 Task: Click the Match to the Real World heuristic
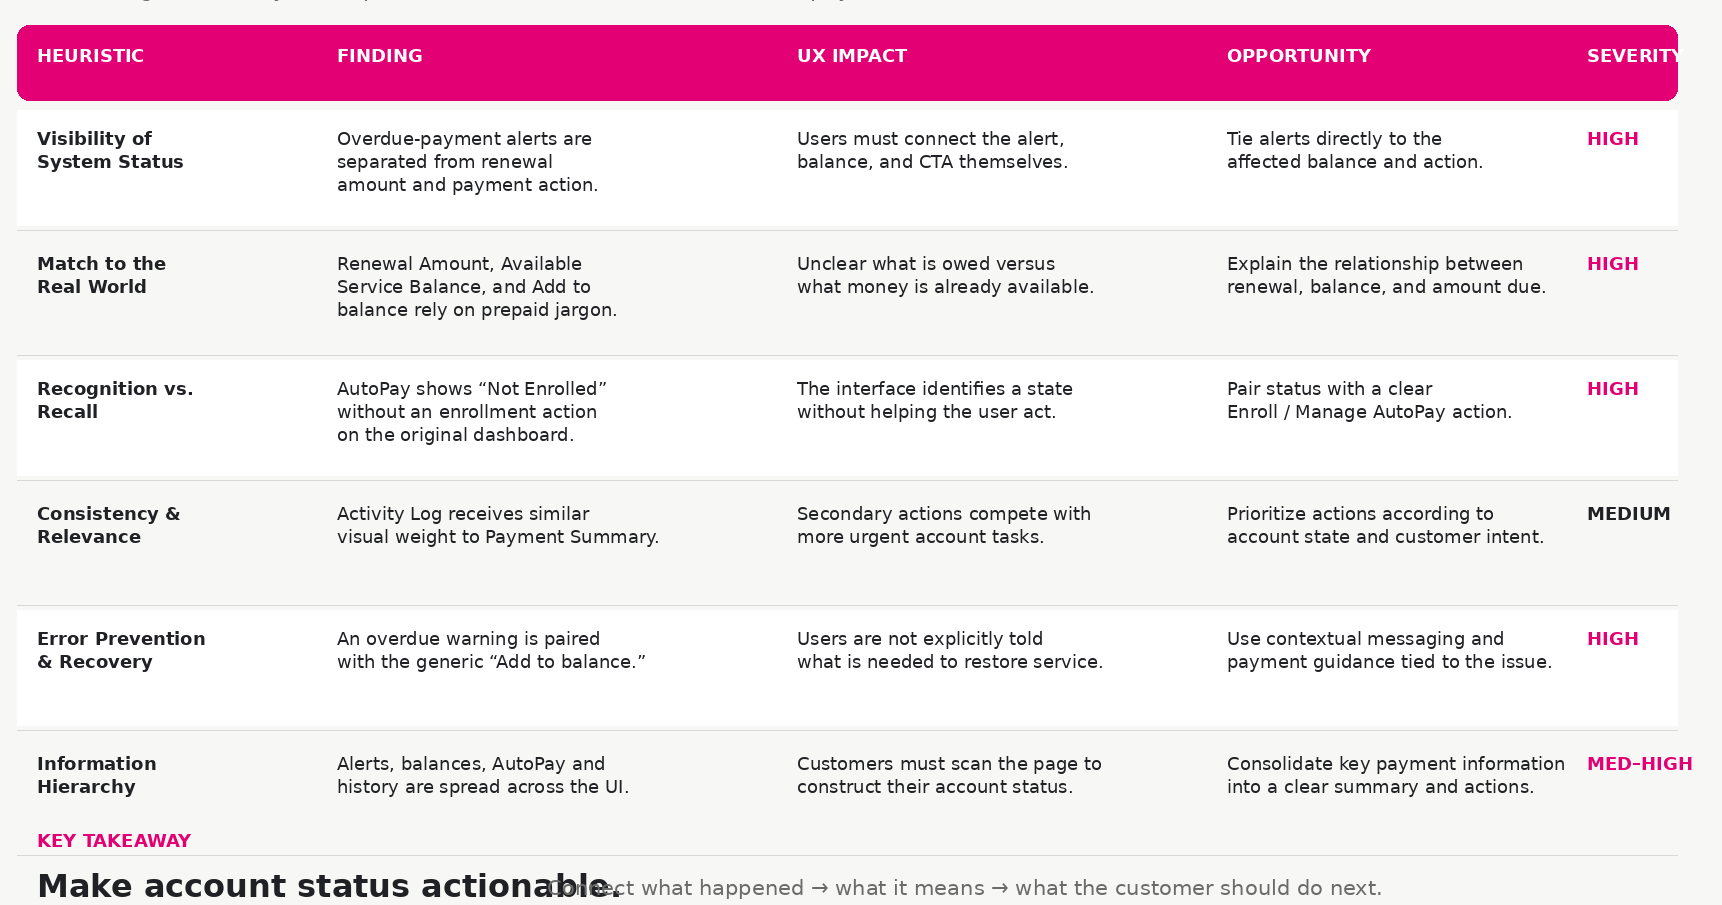(101, 275)
